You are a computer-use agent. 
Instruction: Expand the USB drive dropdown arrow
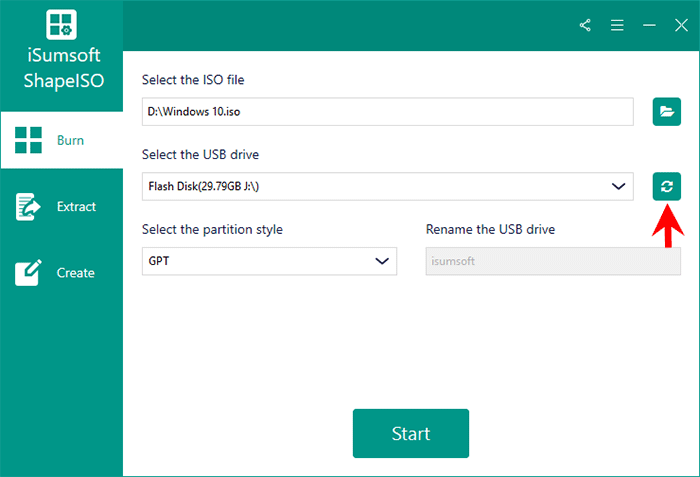(617, 186)
